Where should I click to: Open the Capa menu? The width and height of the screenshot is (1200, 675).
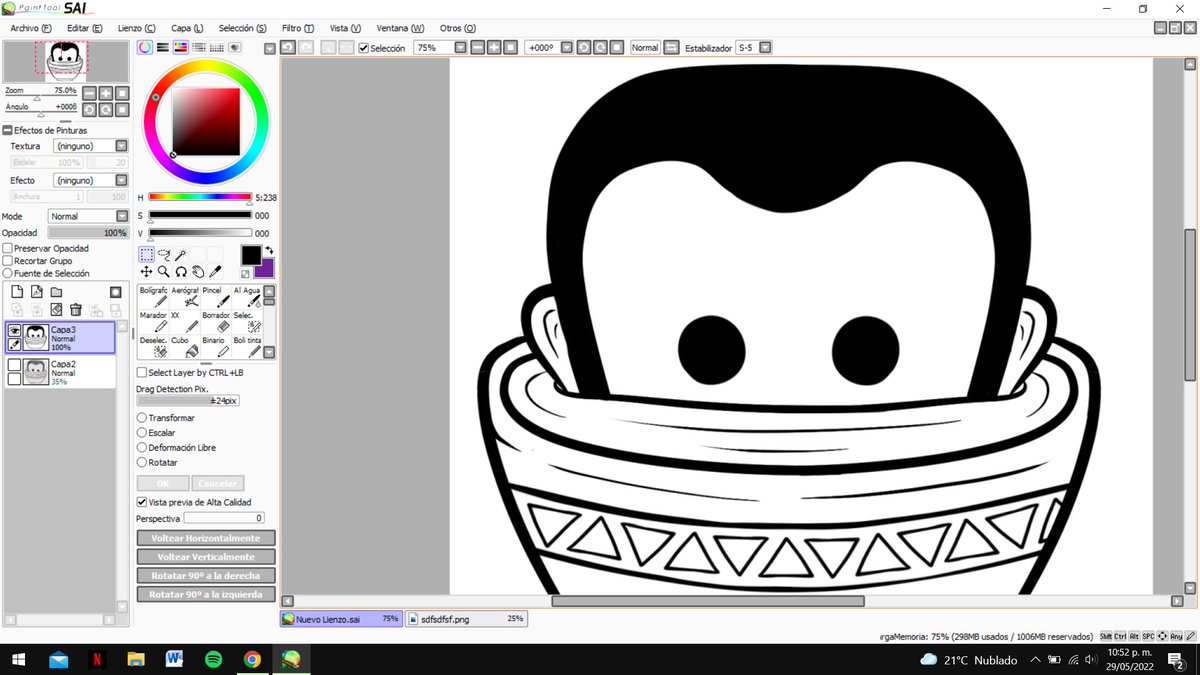pyautogui.click(x=186, y=28)
